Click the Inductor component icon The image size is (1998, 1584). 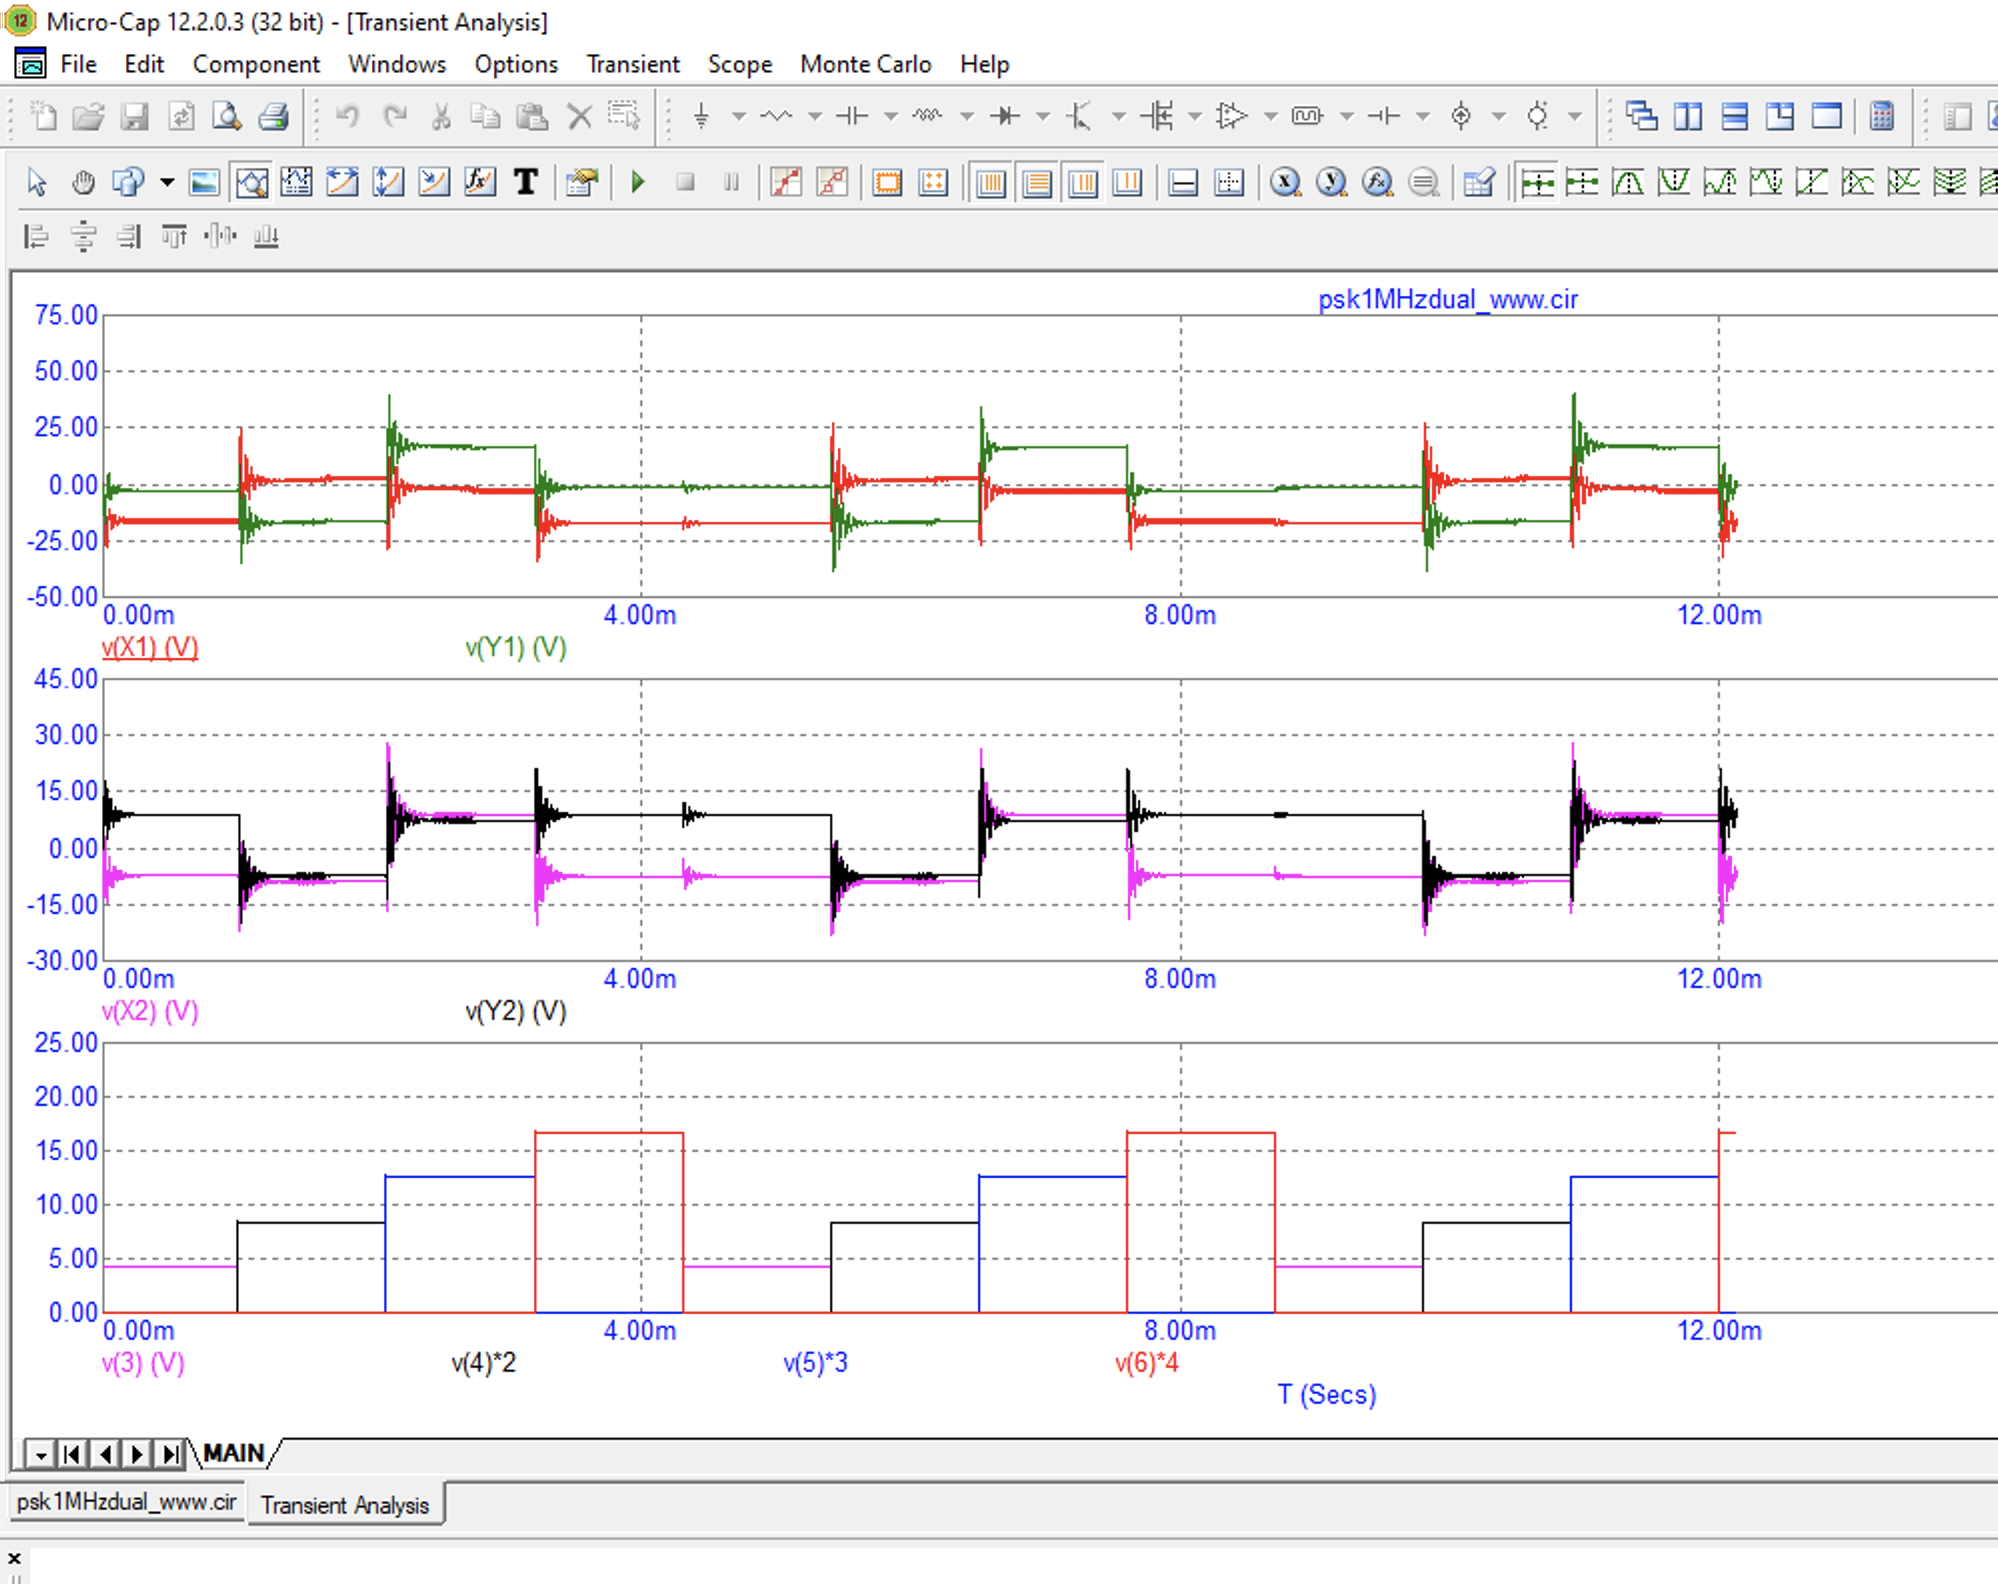928,117
